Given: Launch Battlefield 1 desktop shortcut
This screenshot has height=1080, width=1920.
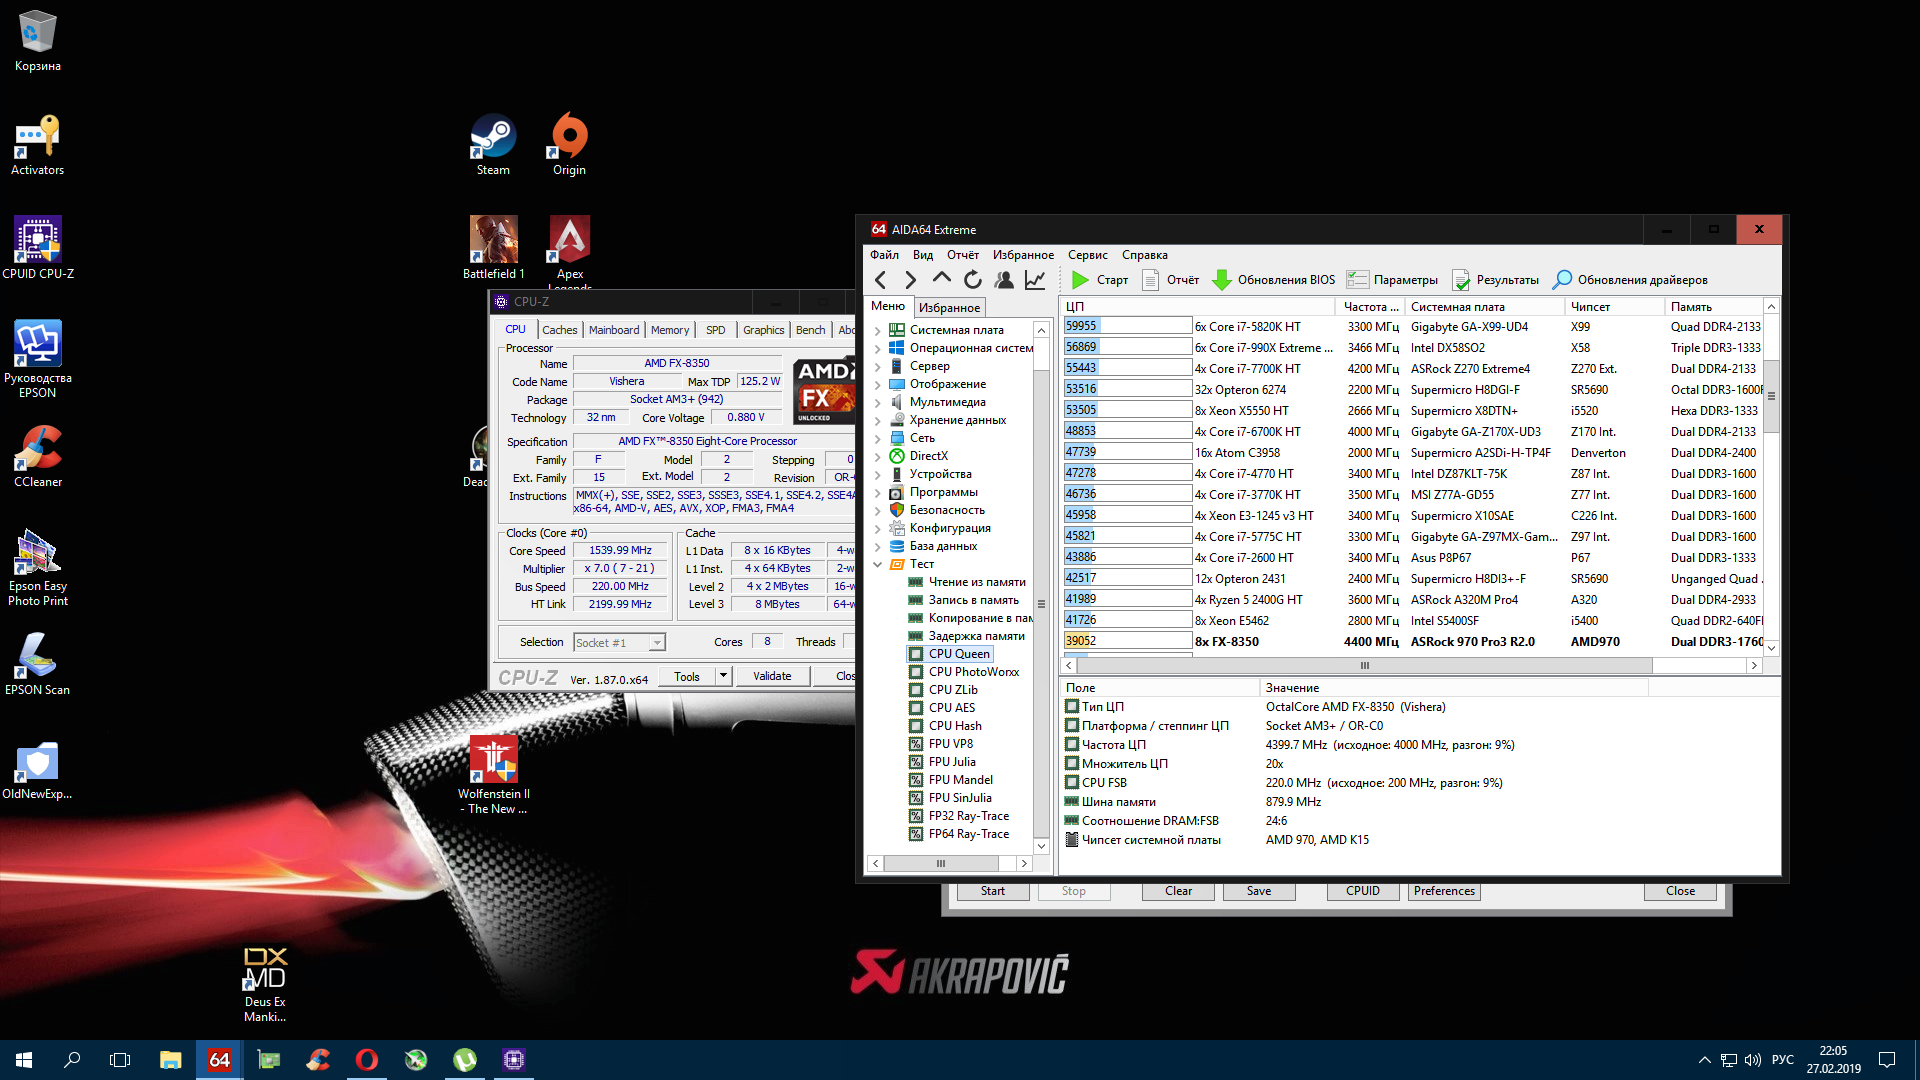Looking at the screenshot, I should point(493,248).
